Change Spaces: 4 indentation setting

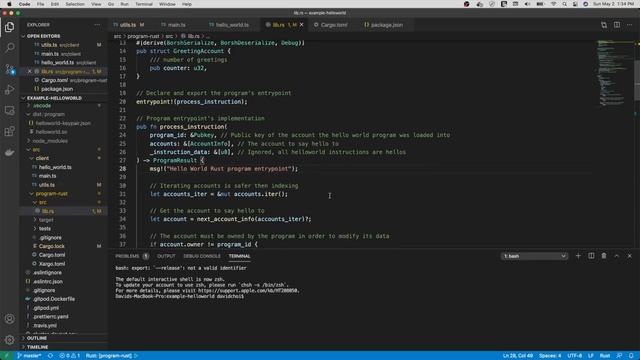550,356
